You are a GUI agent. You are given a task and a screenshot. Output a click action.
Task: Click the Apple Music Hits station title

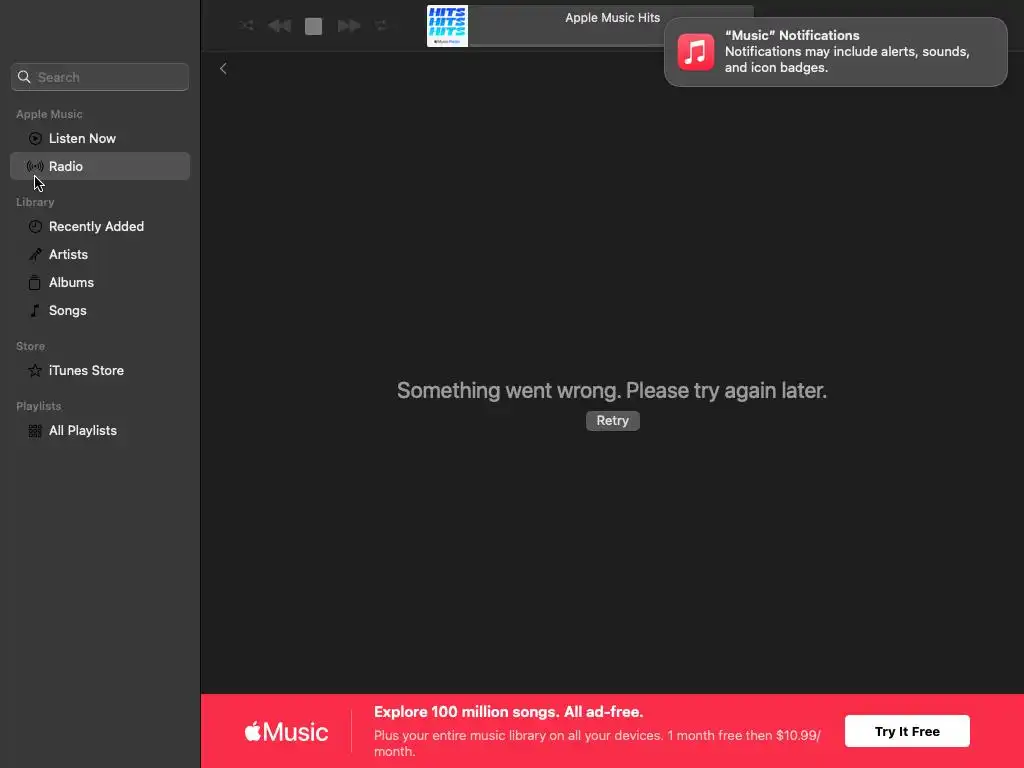pos(613,18)
